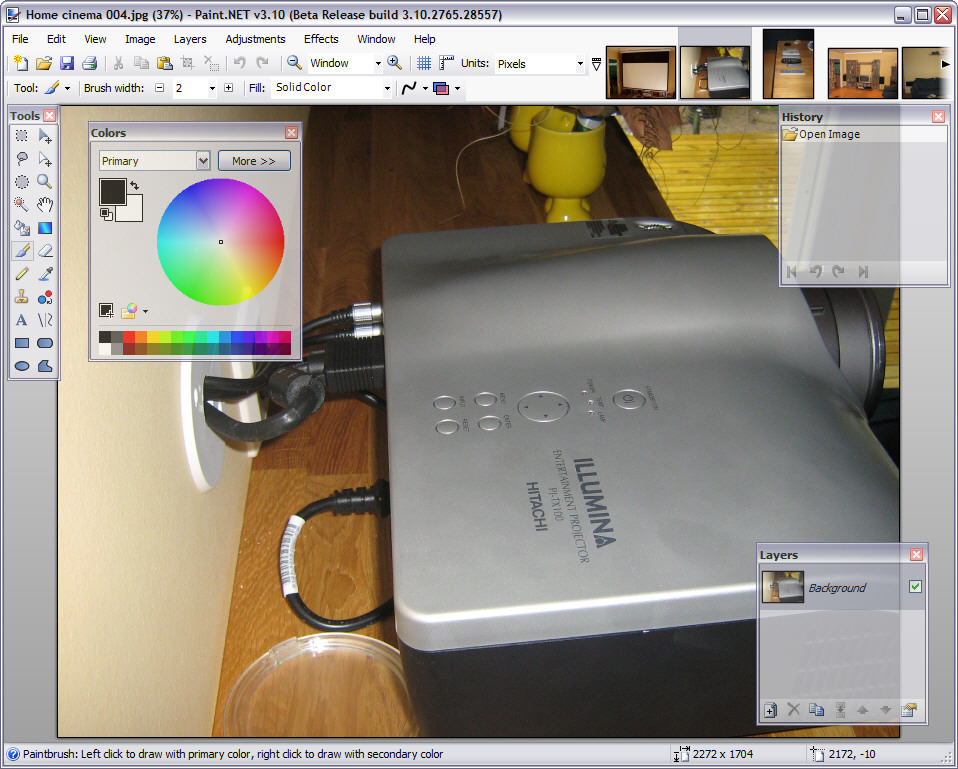Open the Fill style Solid Color dropdown

click(387, 89)
